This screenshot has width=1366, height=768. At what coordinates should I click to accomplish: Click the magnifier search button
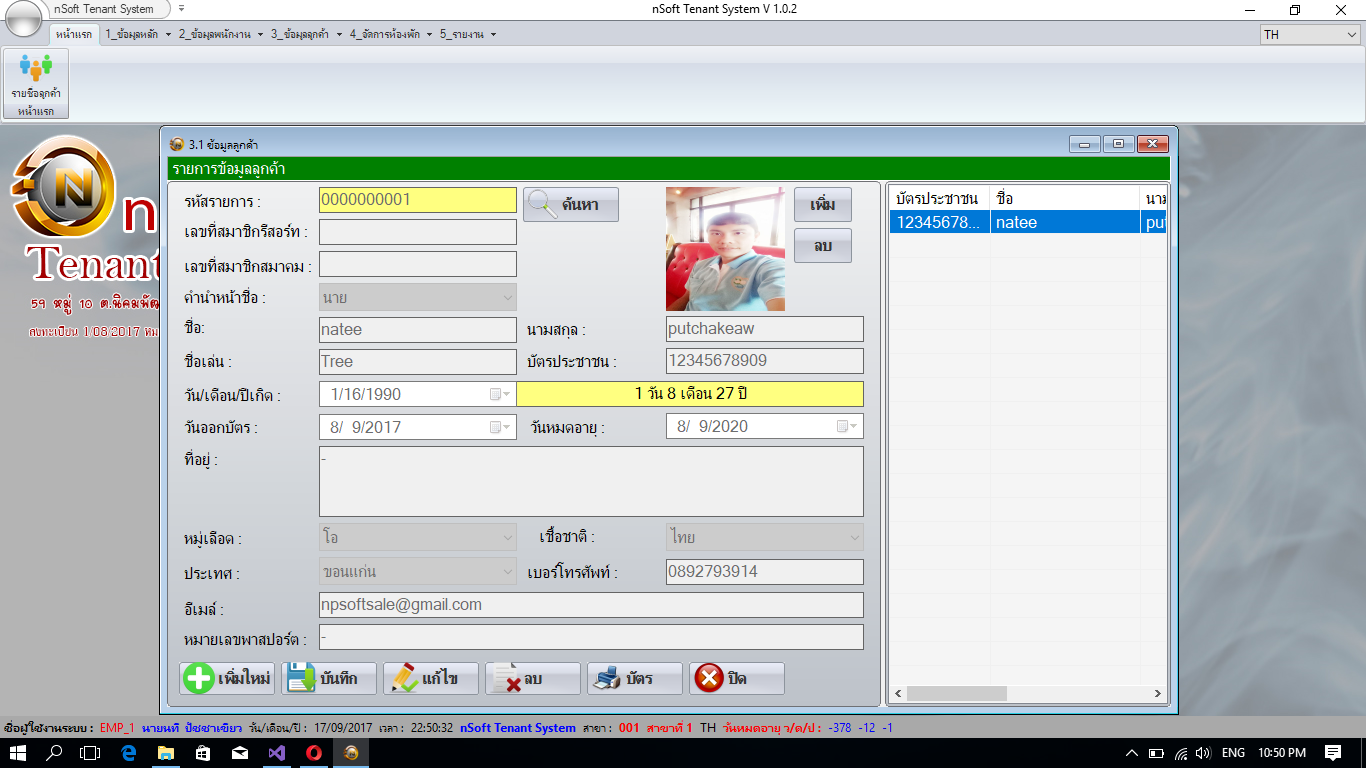[570, 204]
